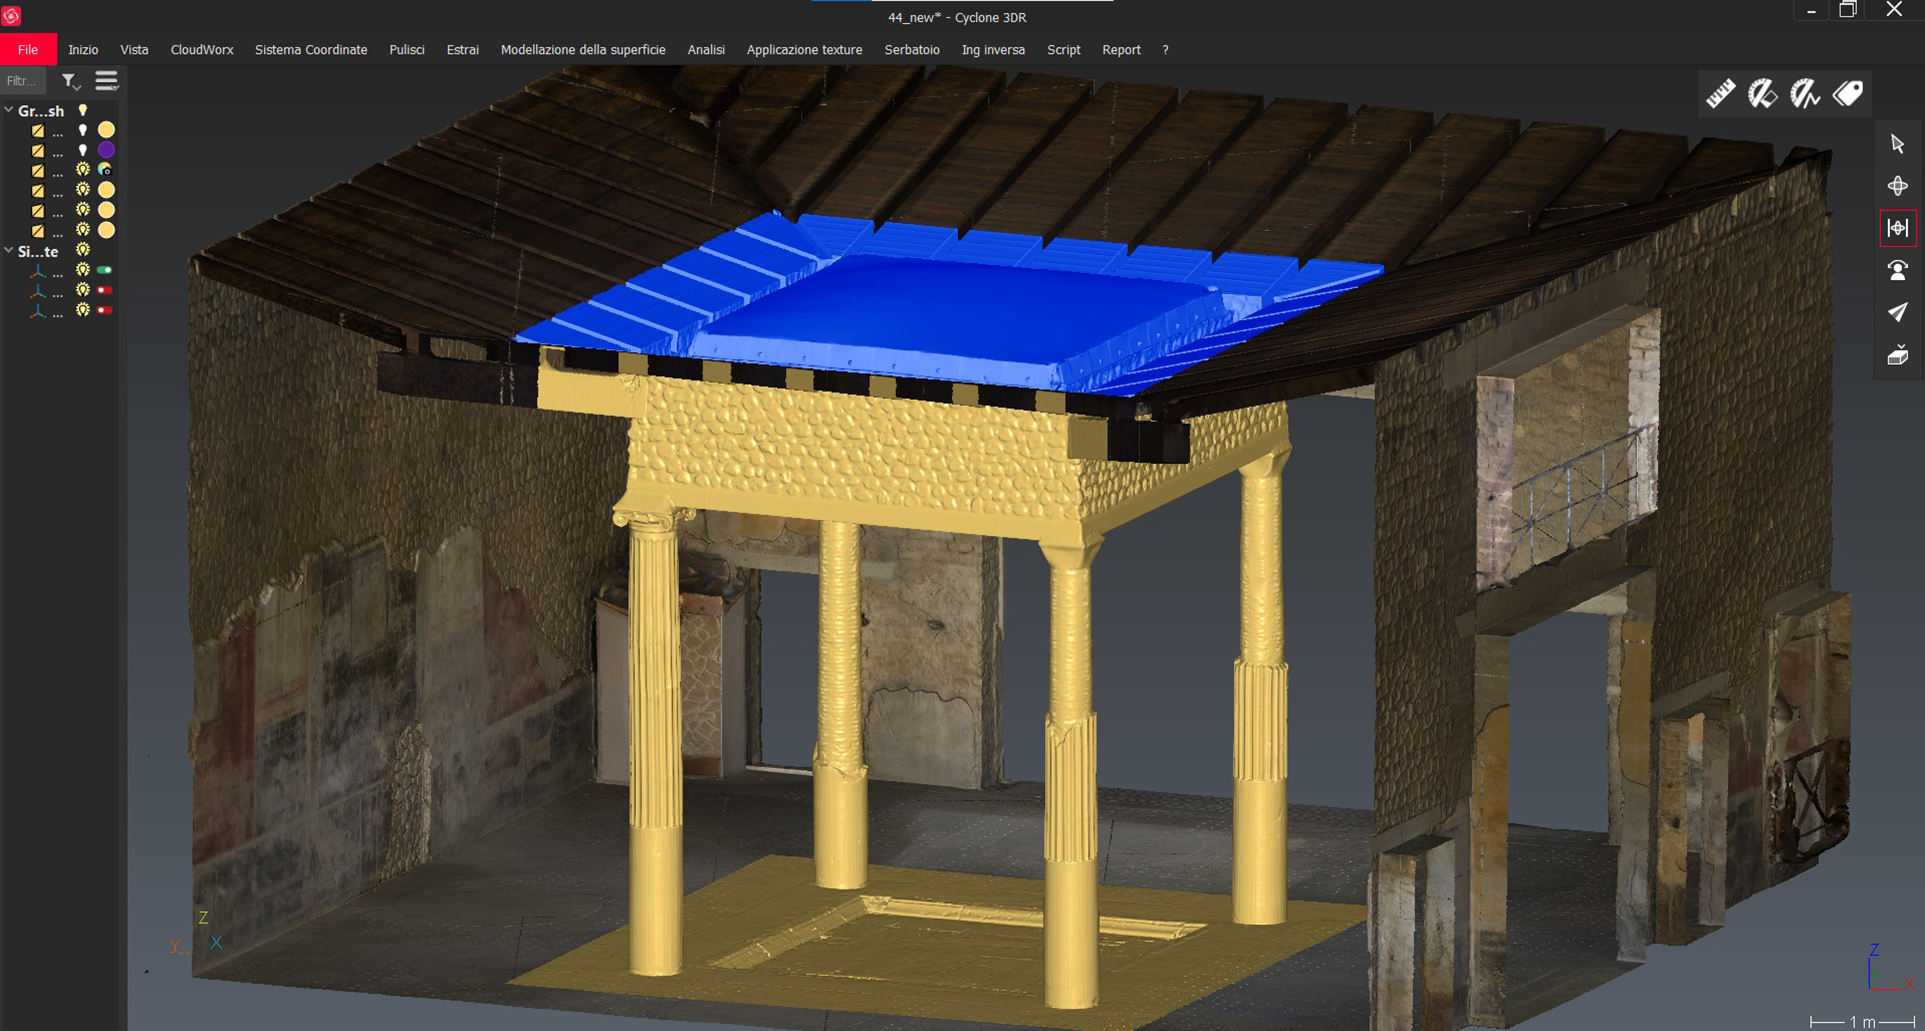Collapse the Gr...sh tree group

tap(9, 110)
